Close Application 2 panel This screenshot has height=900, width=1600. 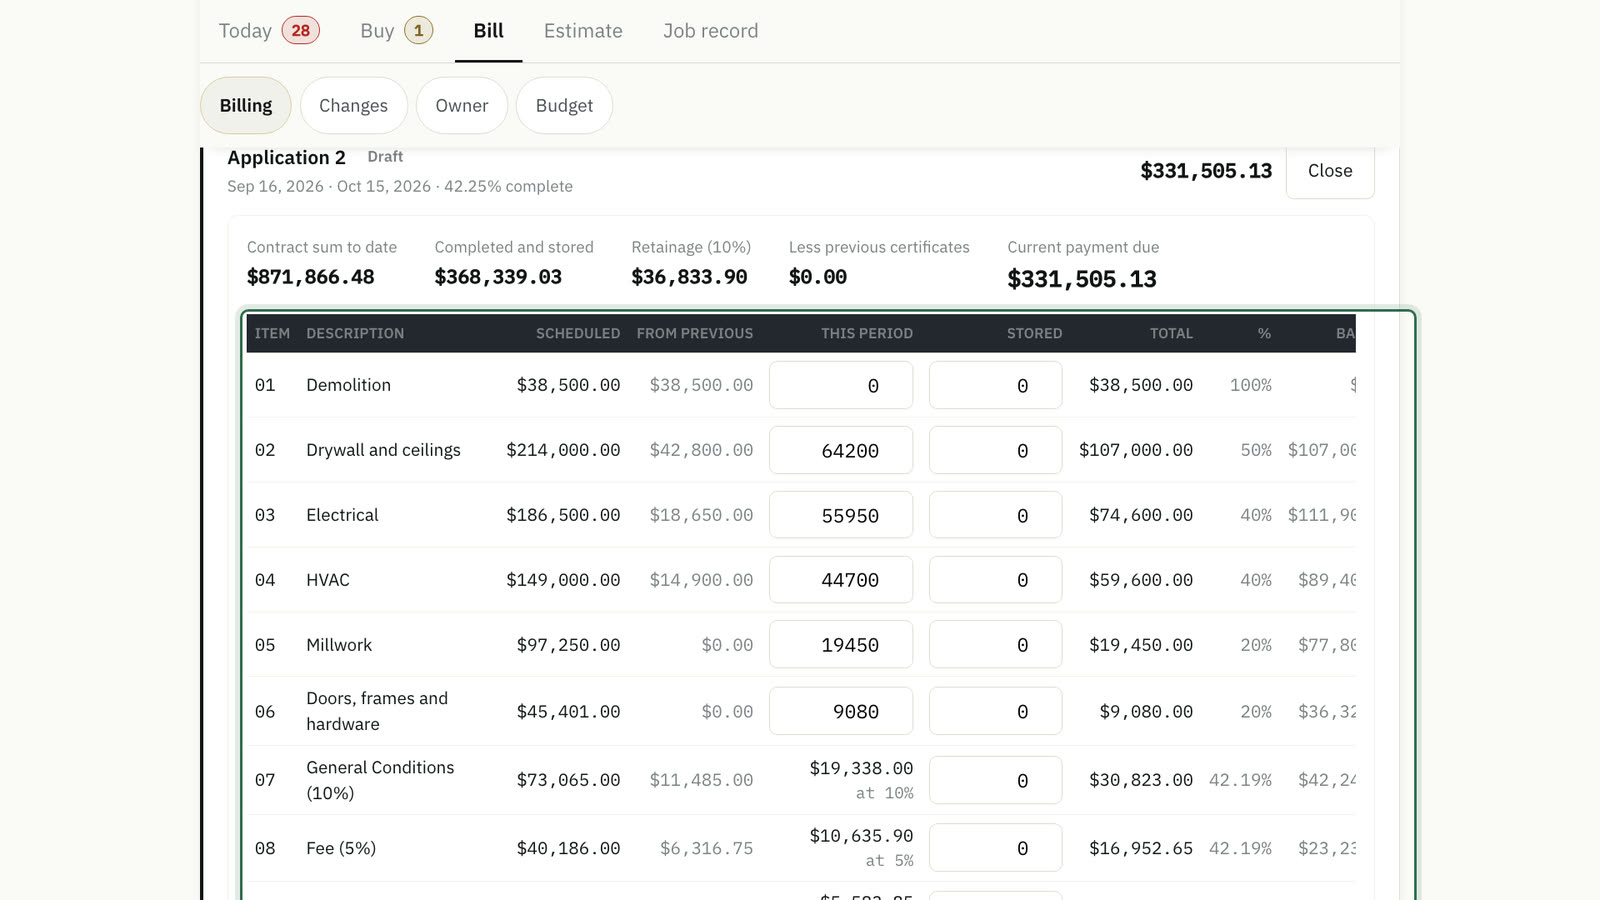point(1330,171)
